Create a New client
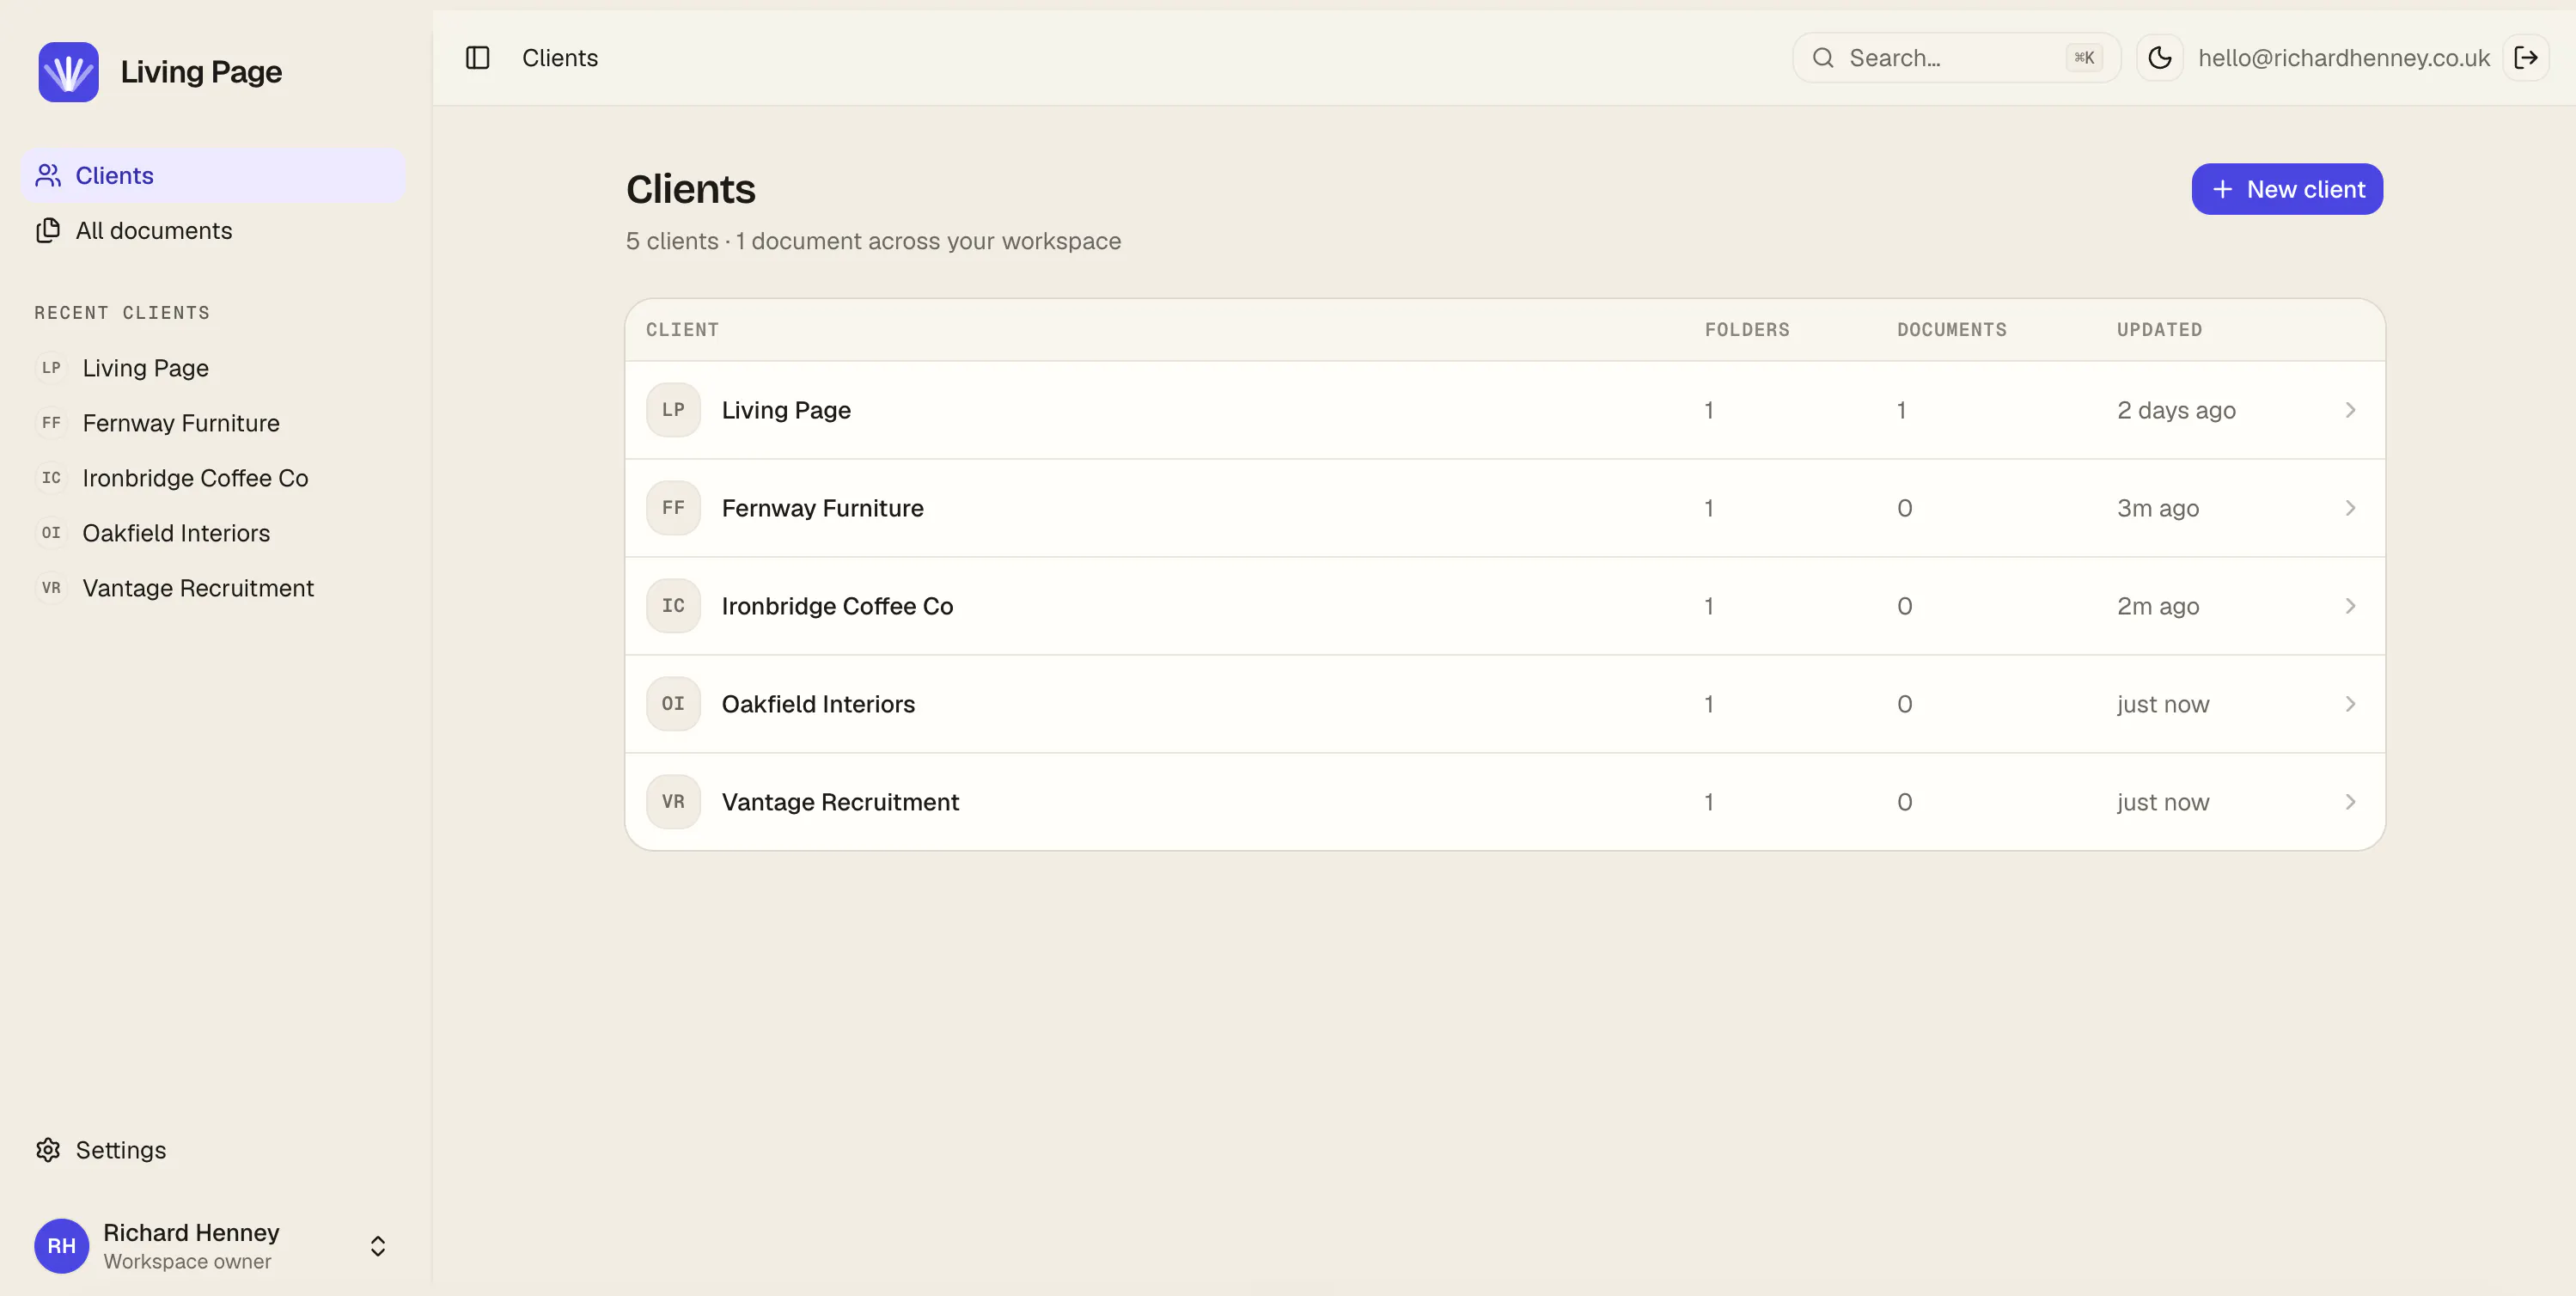Viewport: 2576px width, 1296px height. pos(2287,189)
